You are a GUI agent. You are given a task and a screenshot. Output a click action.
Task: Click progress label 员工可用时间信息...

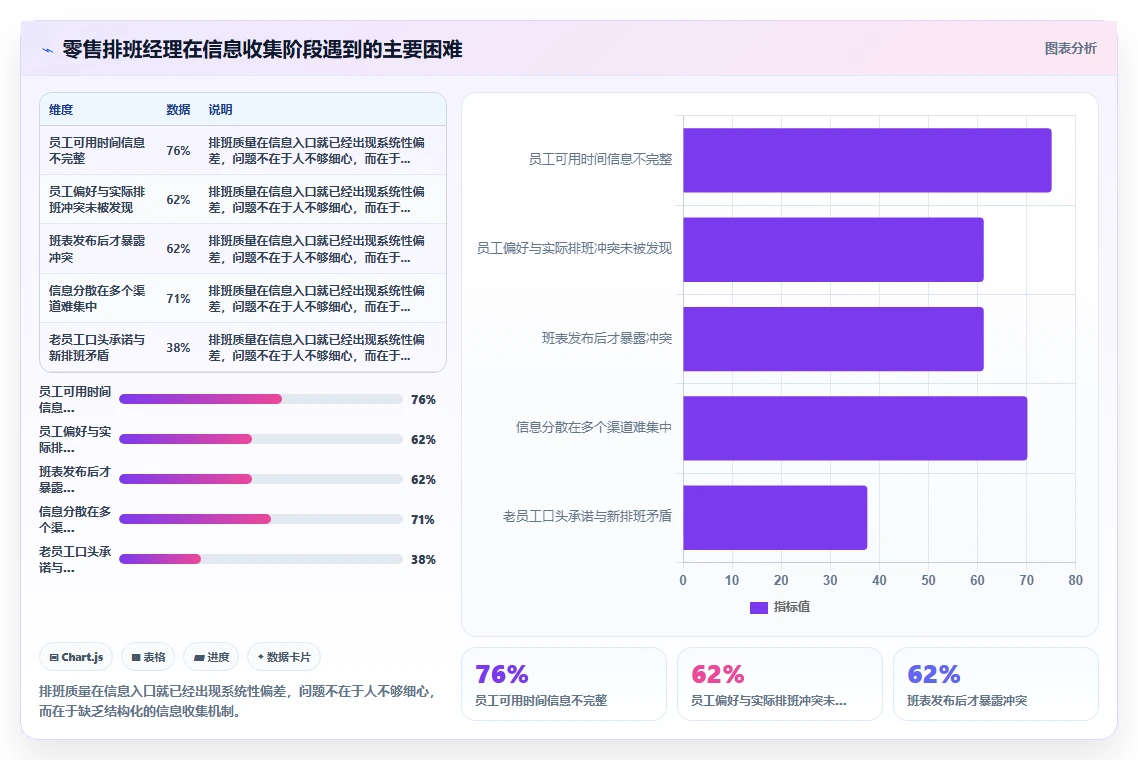(75, 399)
